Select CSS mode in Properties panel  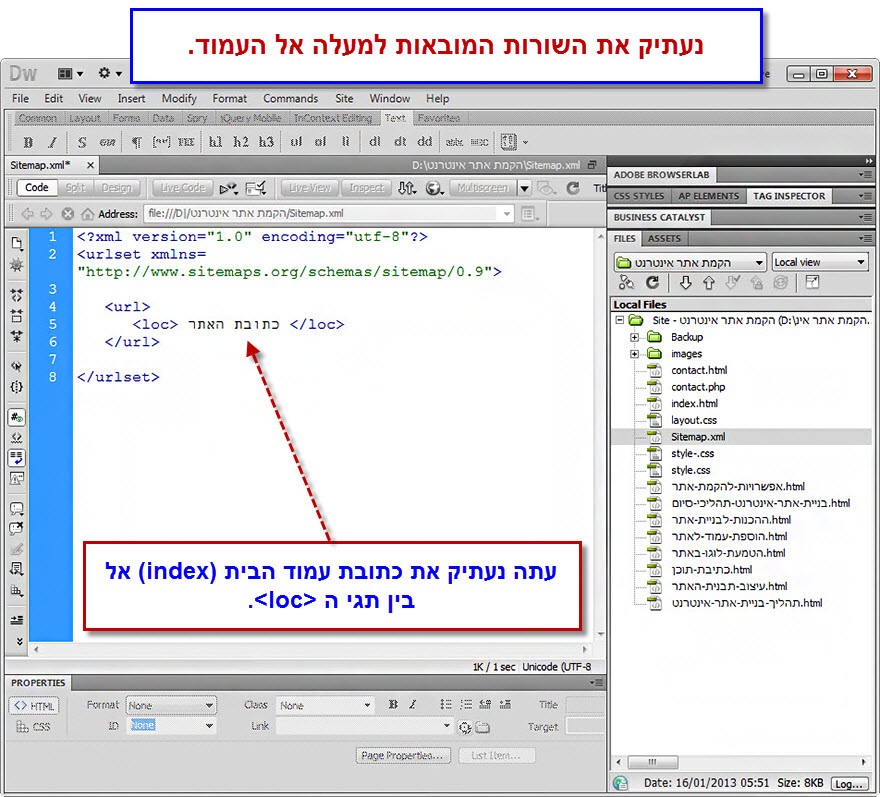click(x=33, y=727)
